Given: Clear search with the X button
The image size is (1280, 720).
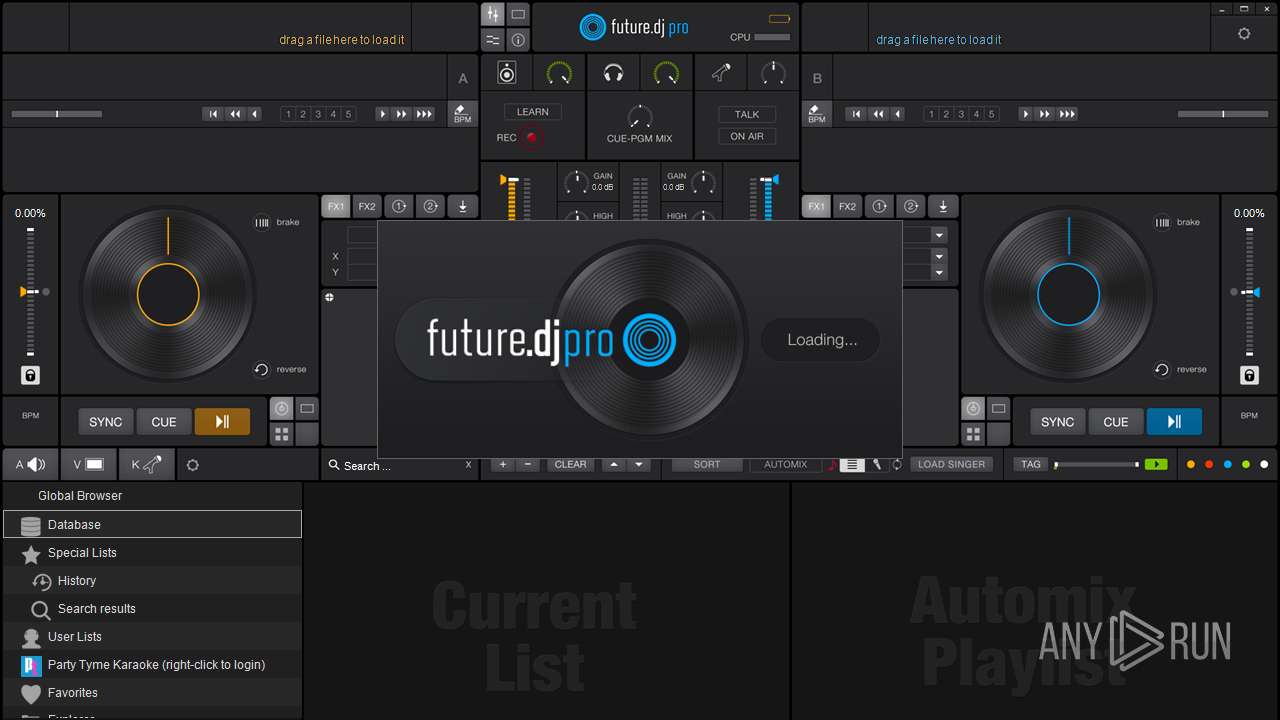Looking at the screenshot, I should pyautogui.click(x=468, y=465).
